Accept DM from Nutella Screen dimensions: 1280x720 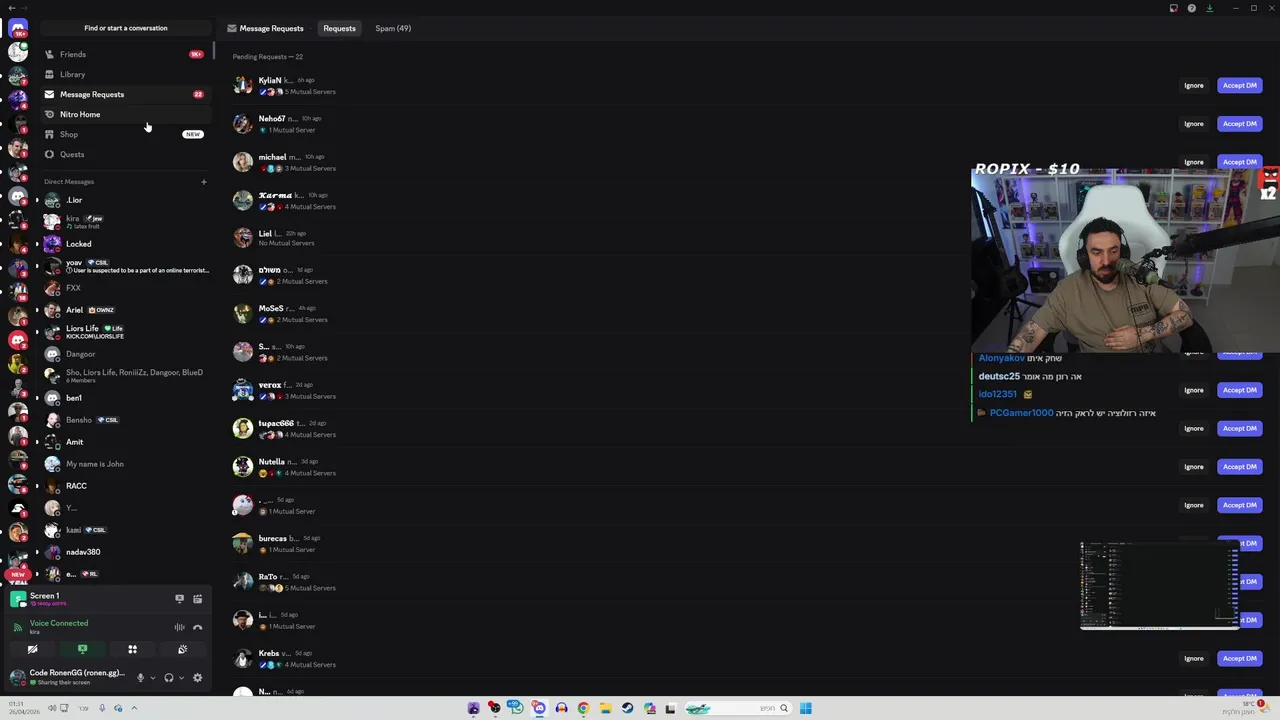1239,466
